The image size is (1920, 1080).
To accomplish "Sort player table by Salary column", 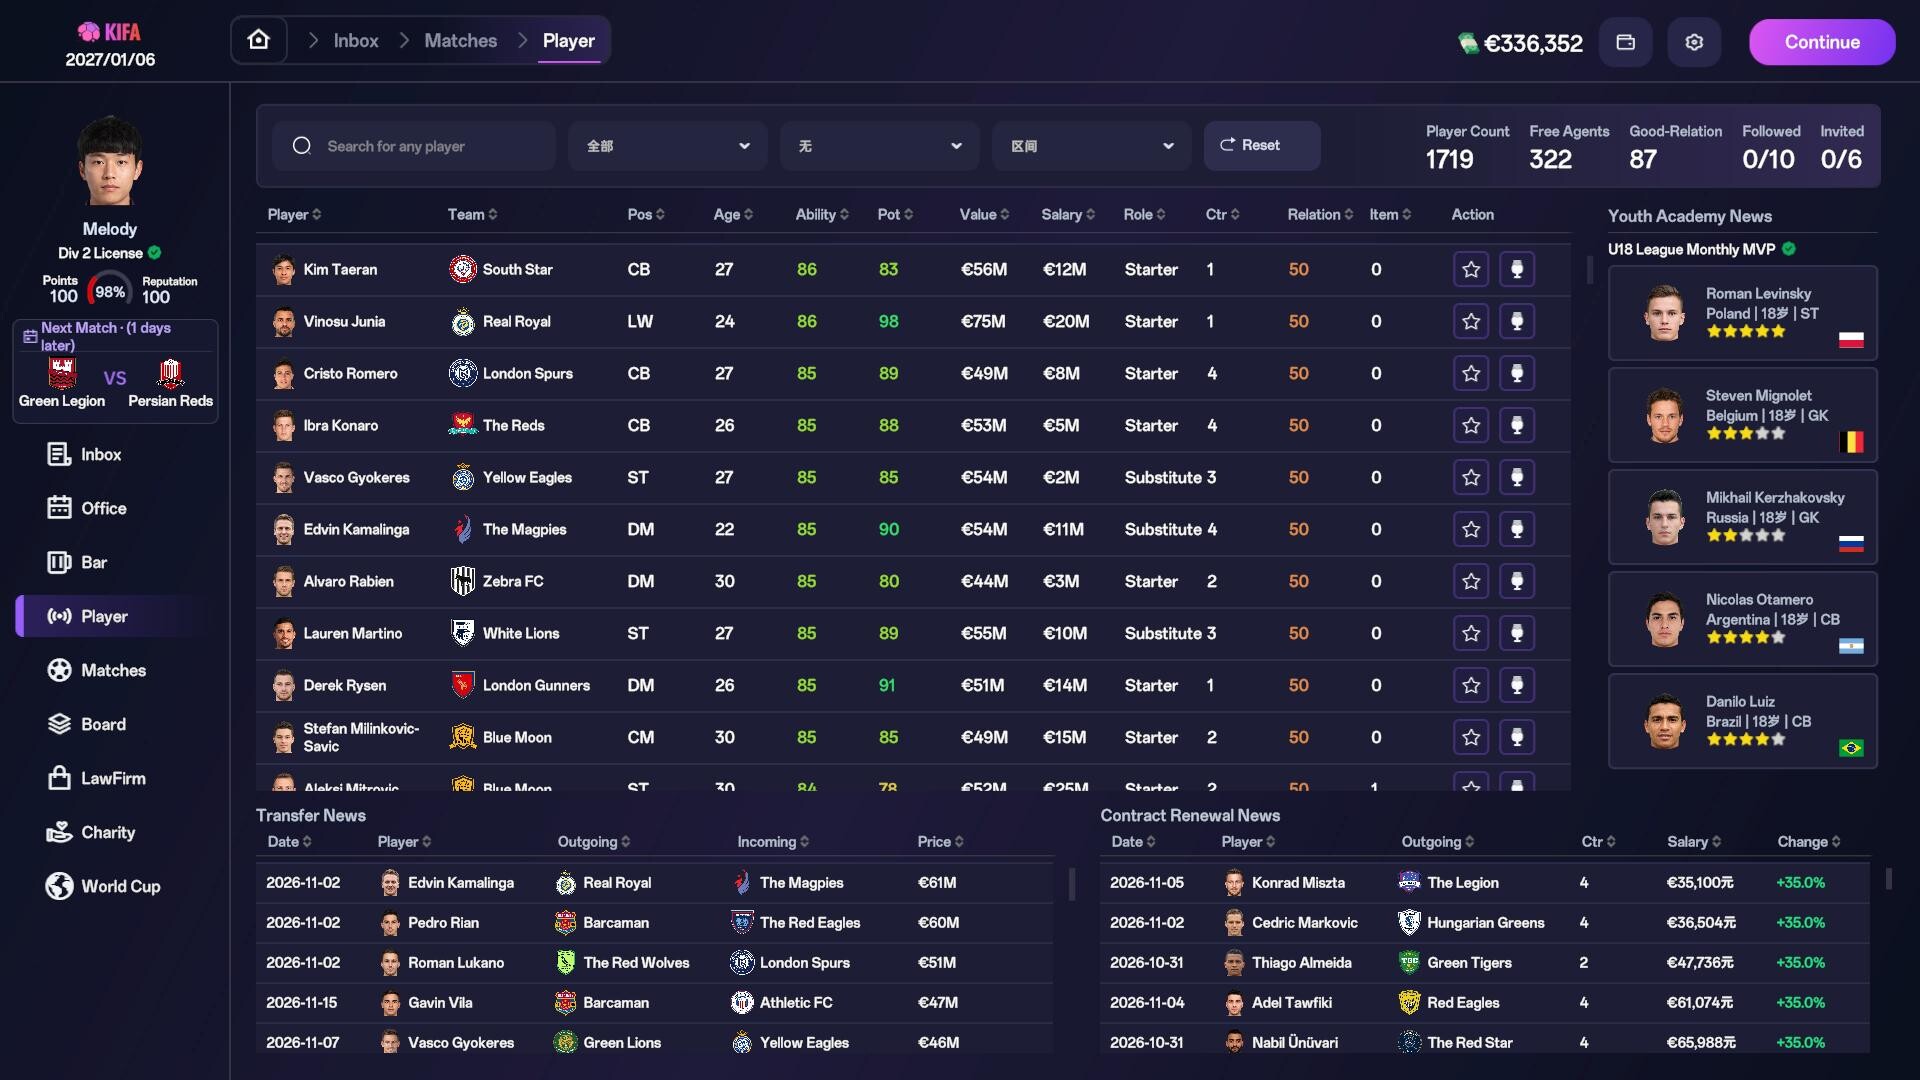I will click(1068, 214).
